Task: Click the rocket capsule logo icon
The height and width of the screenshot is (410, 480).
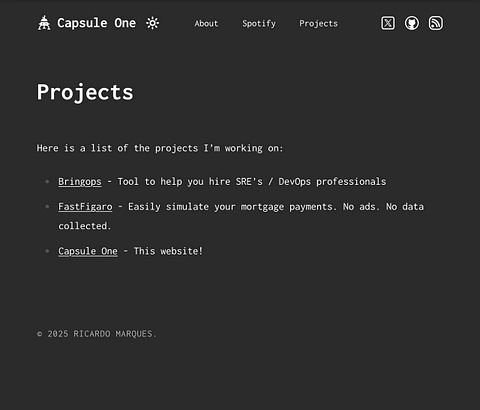Action: [x=44, y=23]
